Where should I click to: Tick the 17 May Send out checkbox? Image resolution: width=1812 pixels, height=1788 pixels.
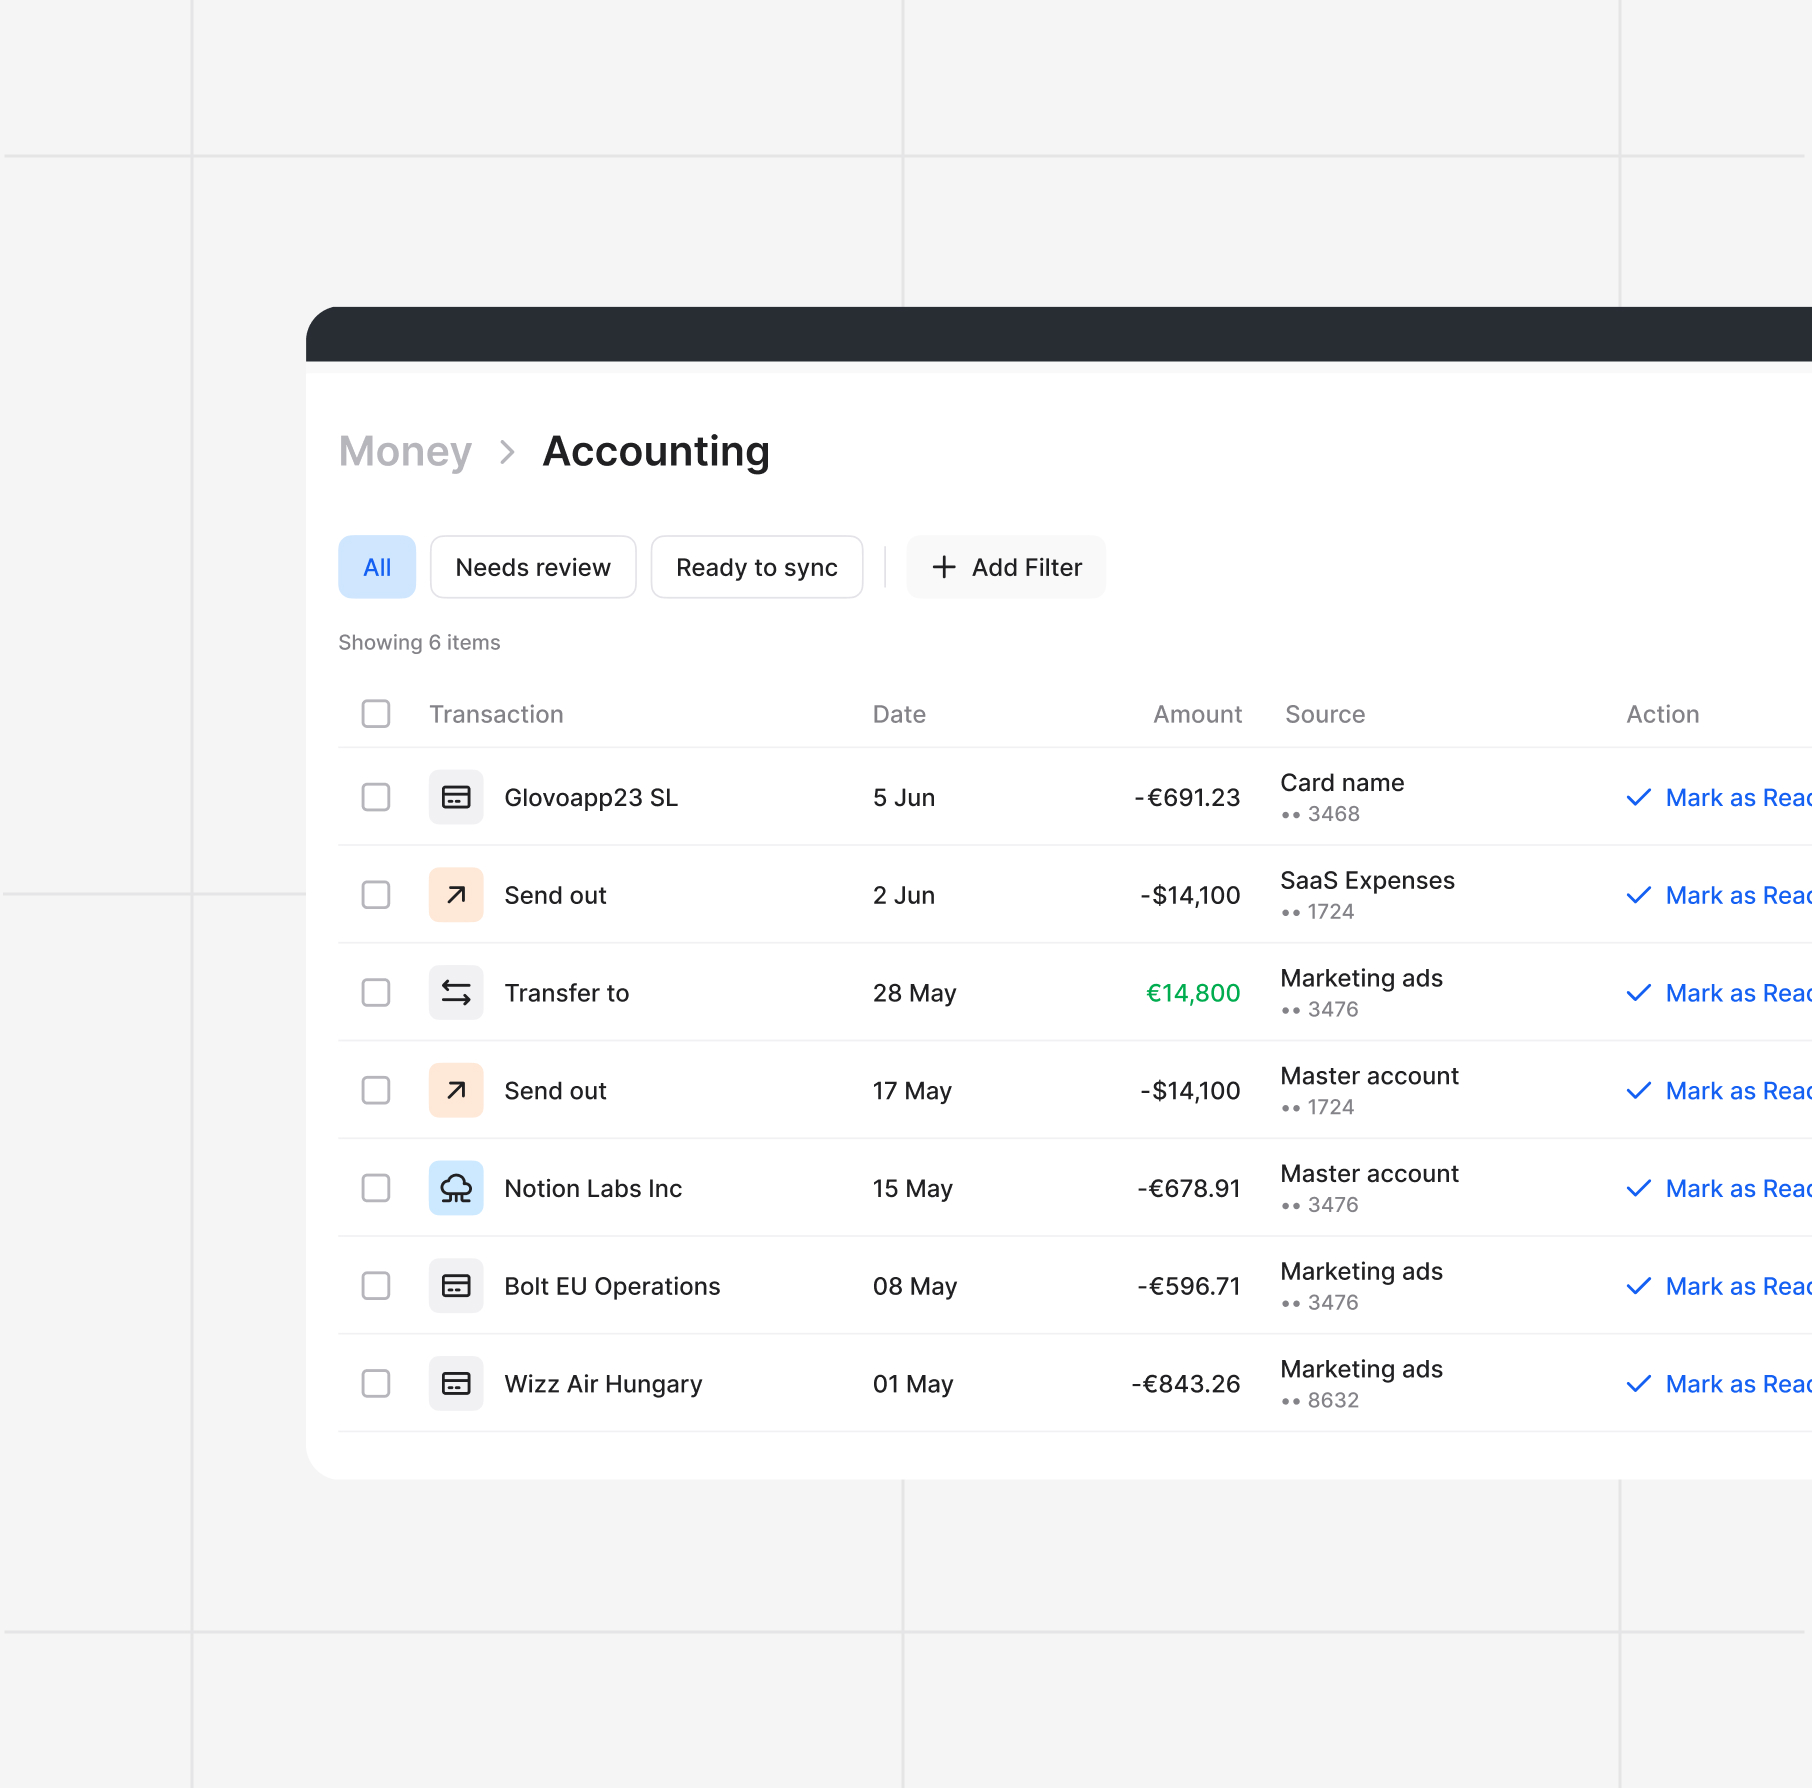376,1090
